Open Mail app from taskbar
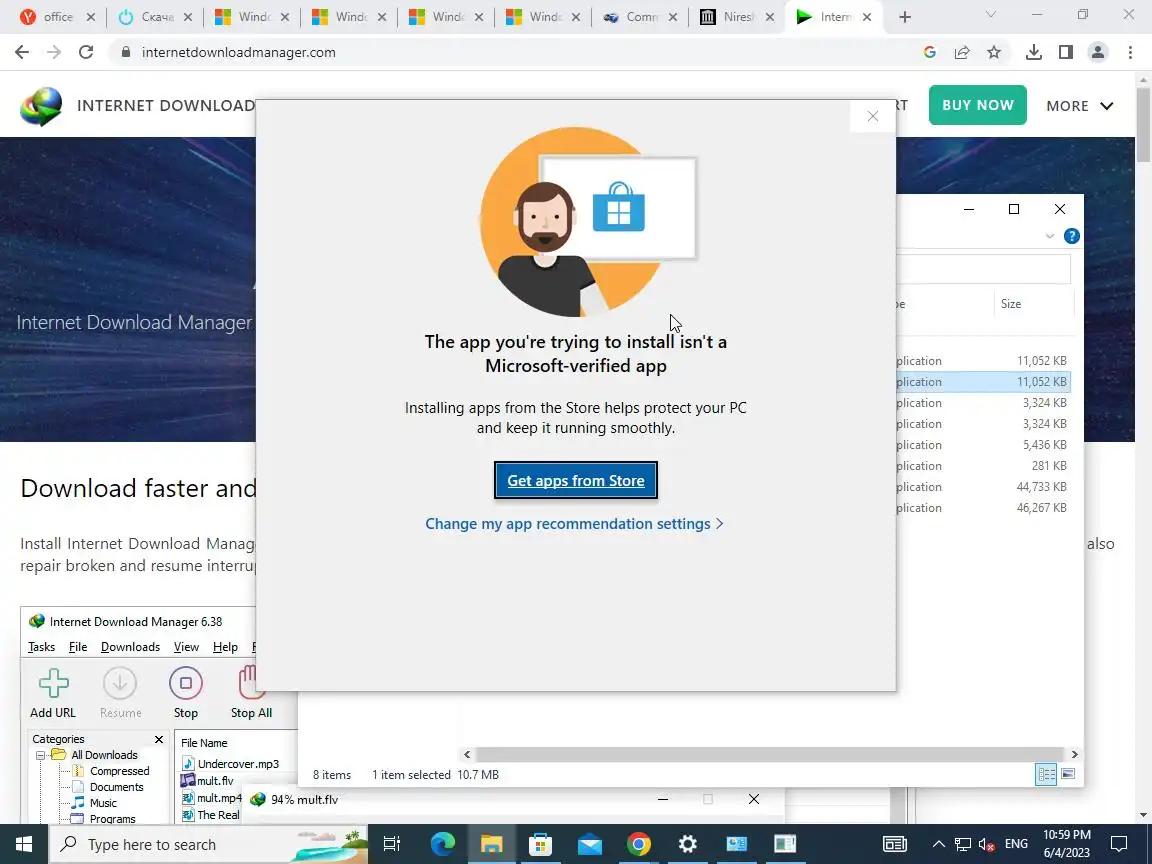The width and height of the screenshot is (1152, 864). pos(589,844)
